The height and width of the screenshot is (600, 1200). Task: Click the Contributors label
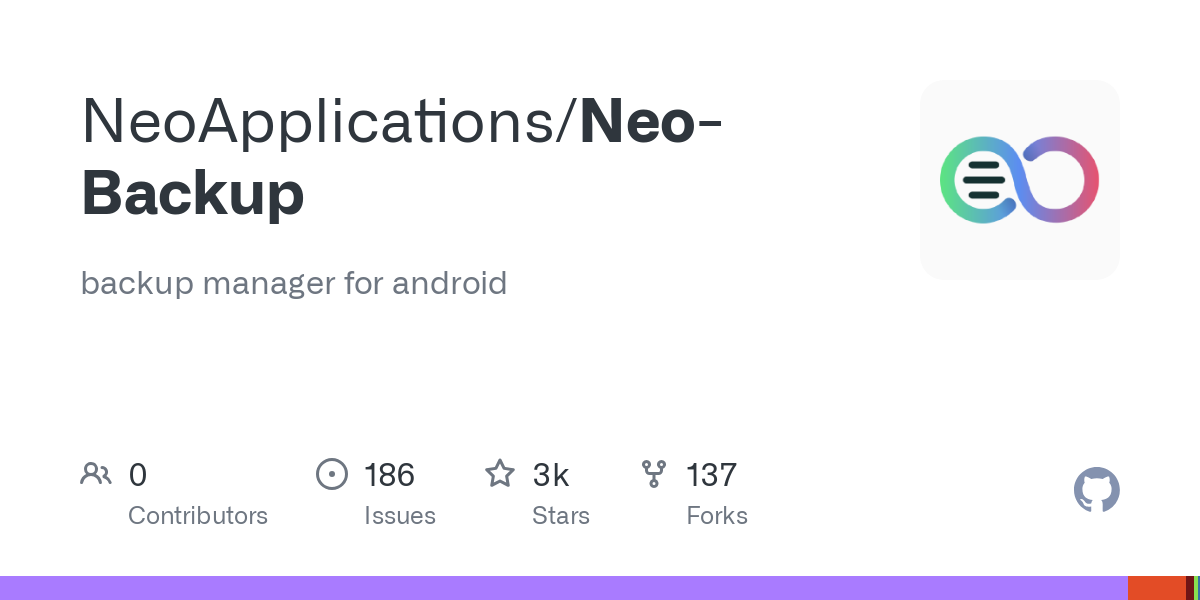click(x=198, y=516)
